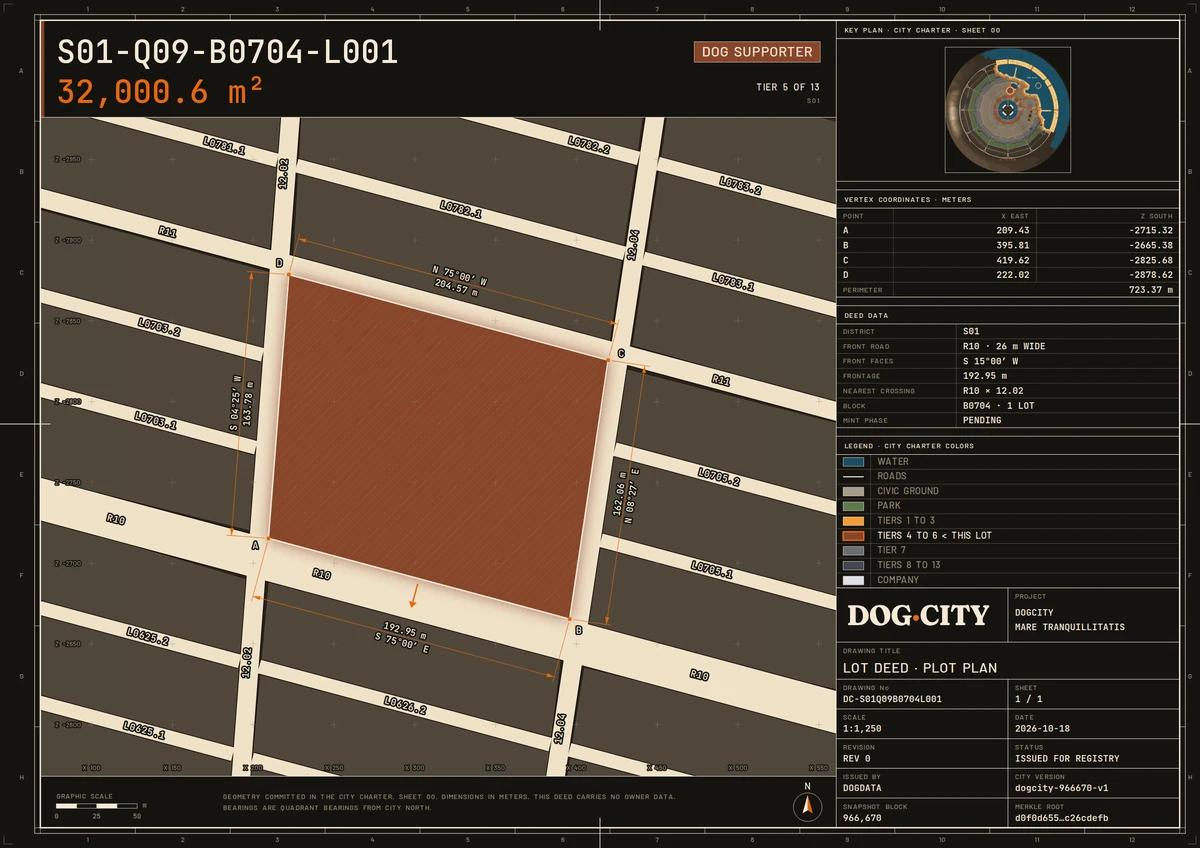Click lot label L0703.2 on the map
Screen dimensions: 1200x848
click(159, 327)
